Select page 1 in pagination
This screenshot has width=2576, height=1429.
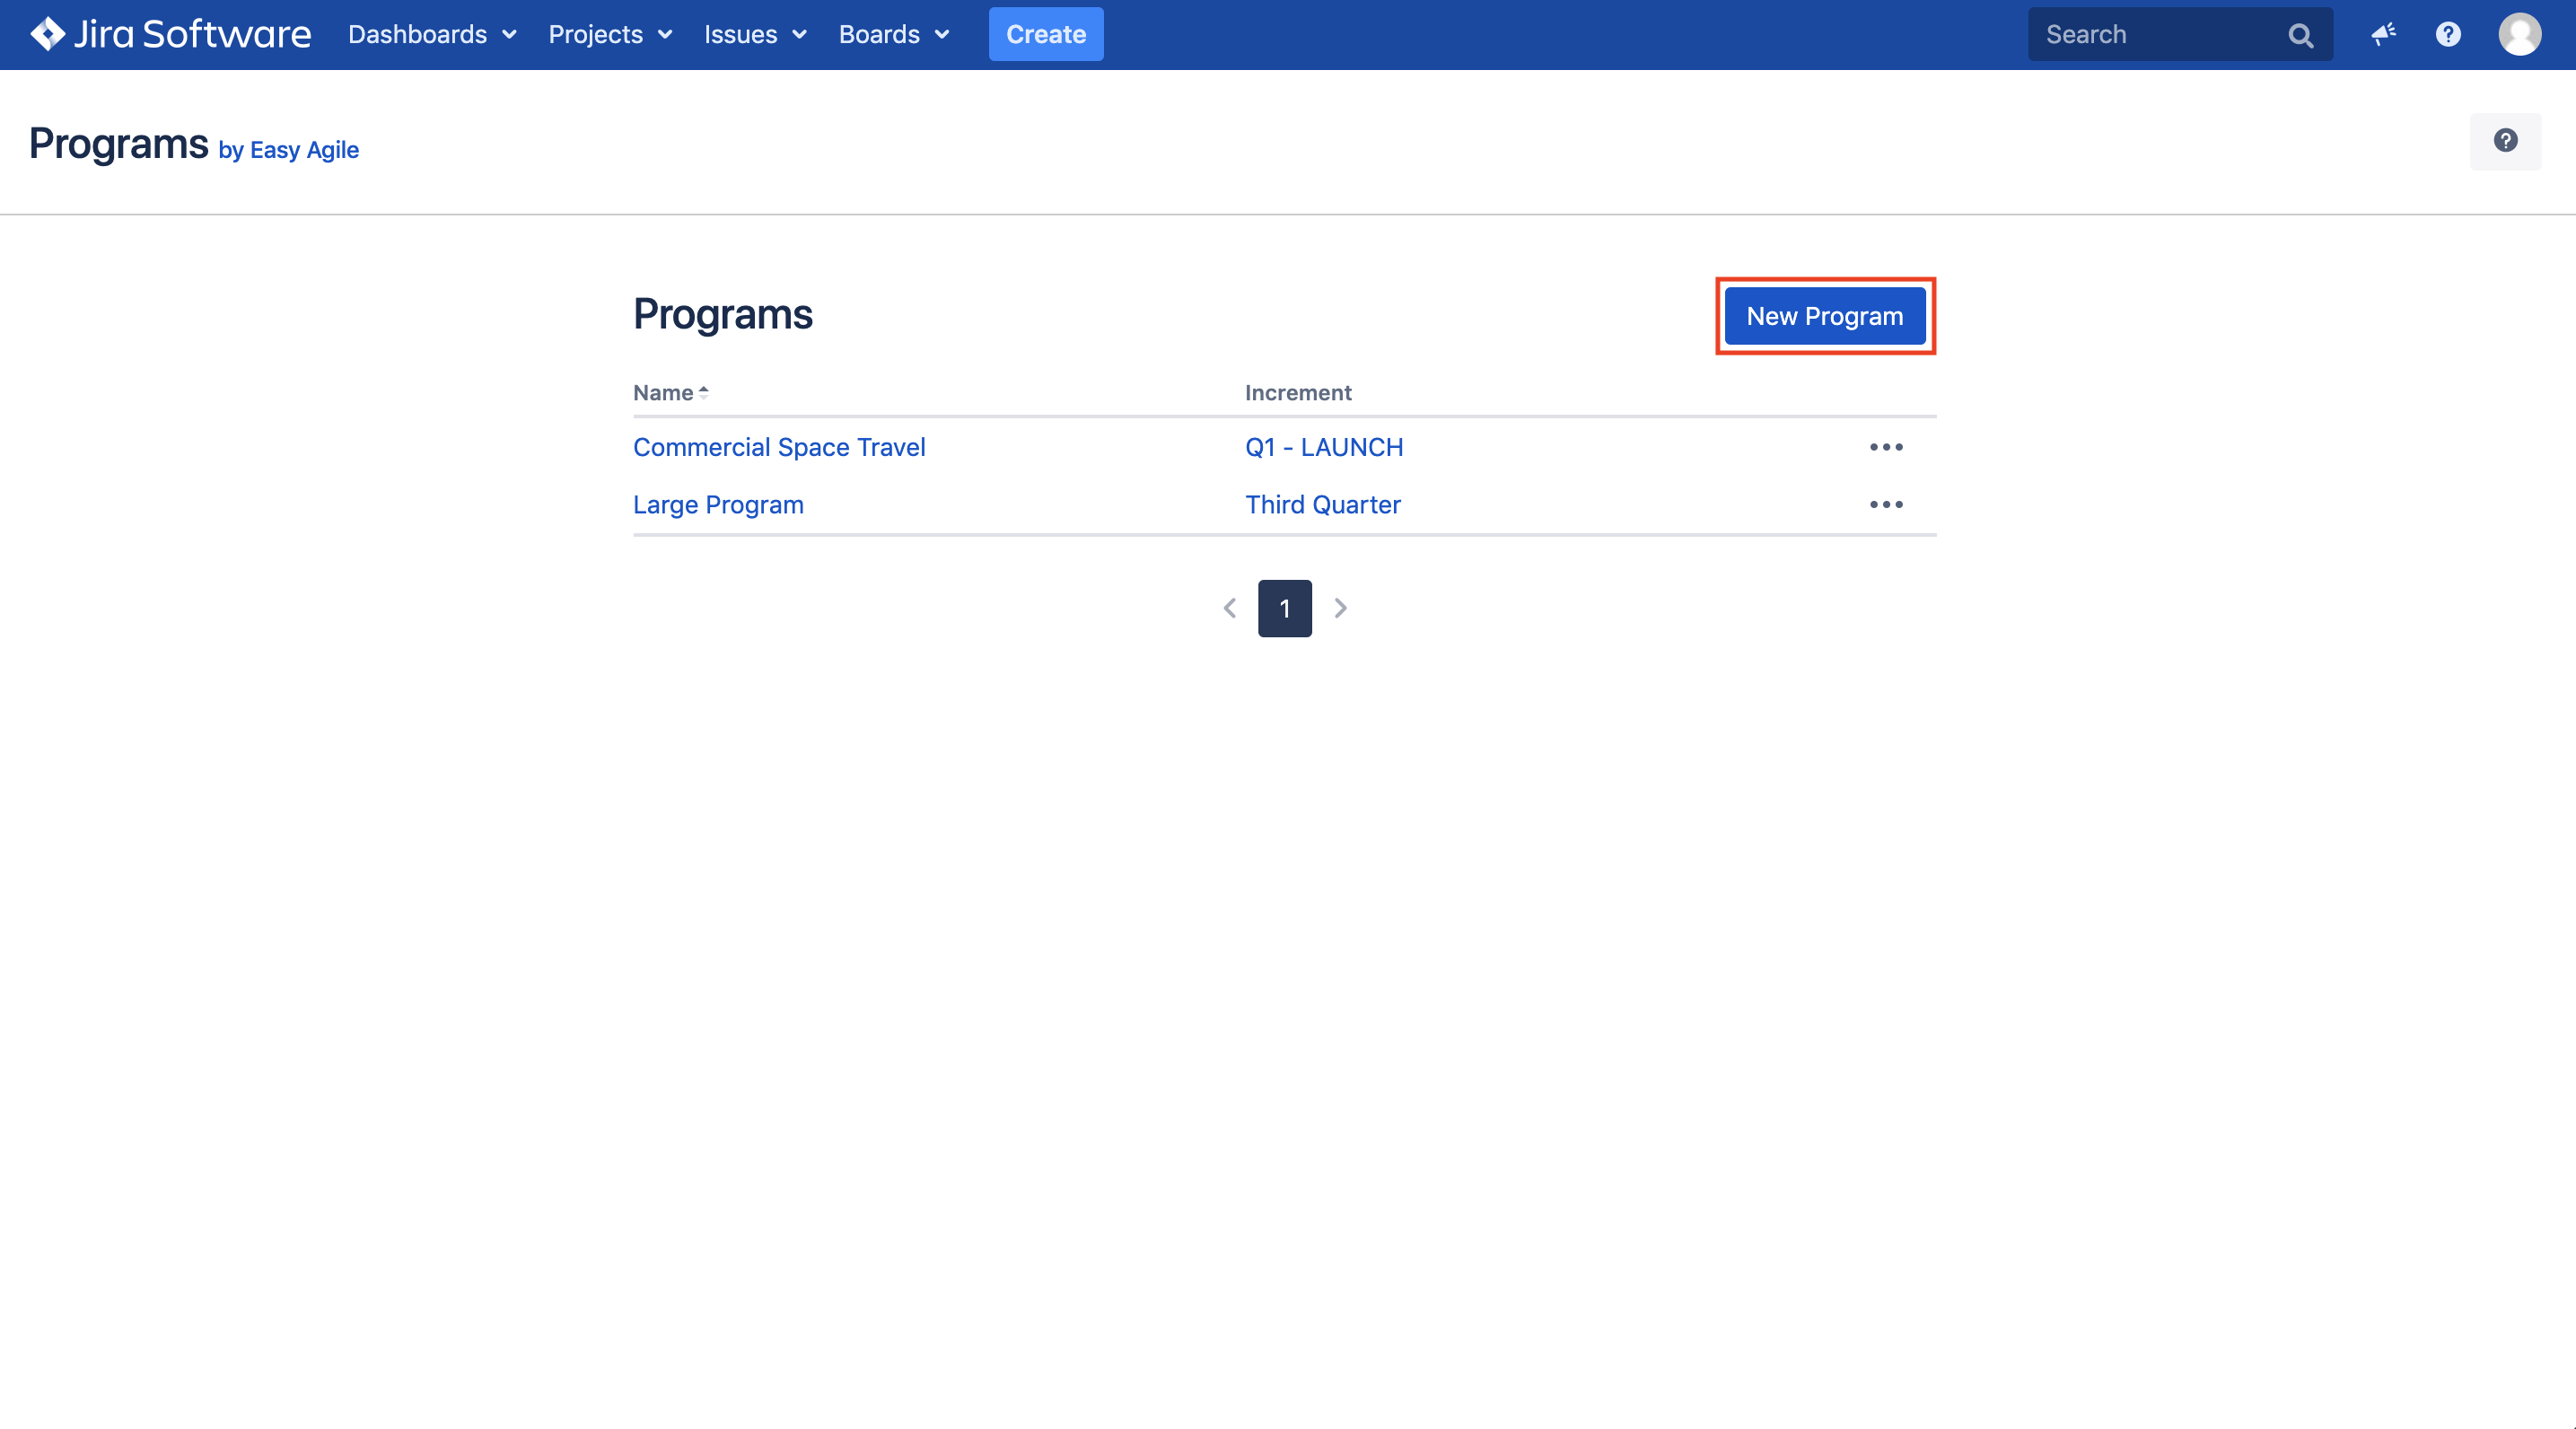click(1285, 608)
